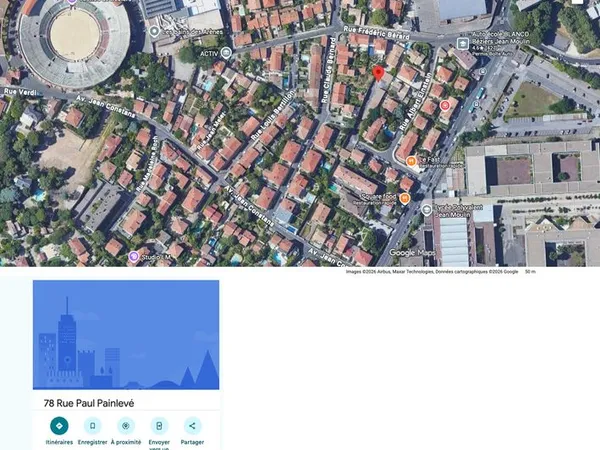
Task: Click the Rue Madeleine Boch street label
Action: [147, 164]
